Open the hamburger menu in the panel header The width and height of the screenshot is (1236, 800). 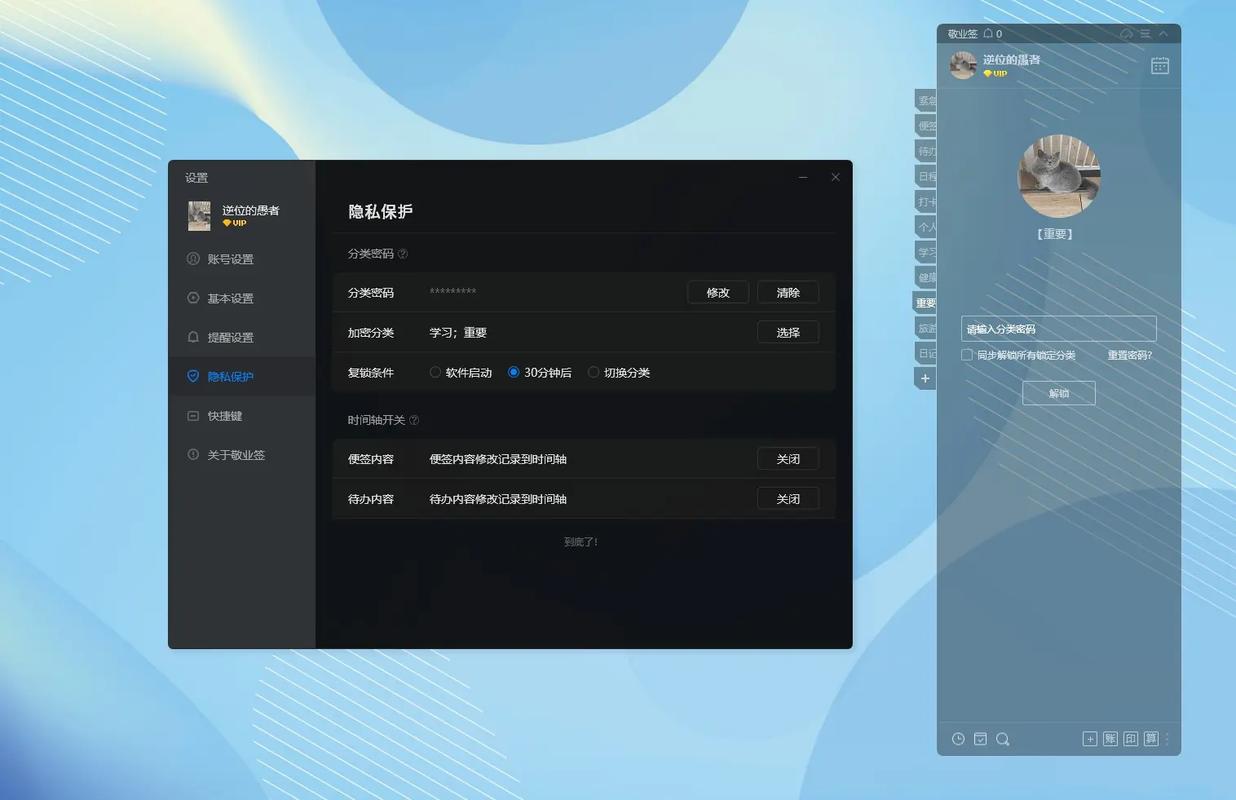pos(1145,33)
